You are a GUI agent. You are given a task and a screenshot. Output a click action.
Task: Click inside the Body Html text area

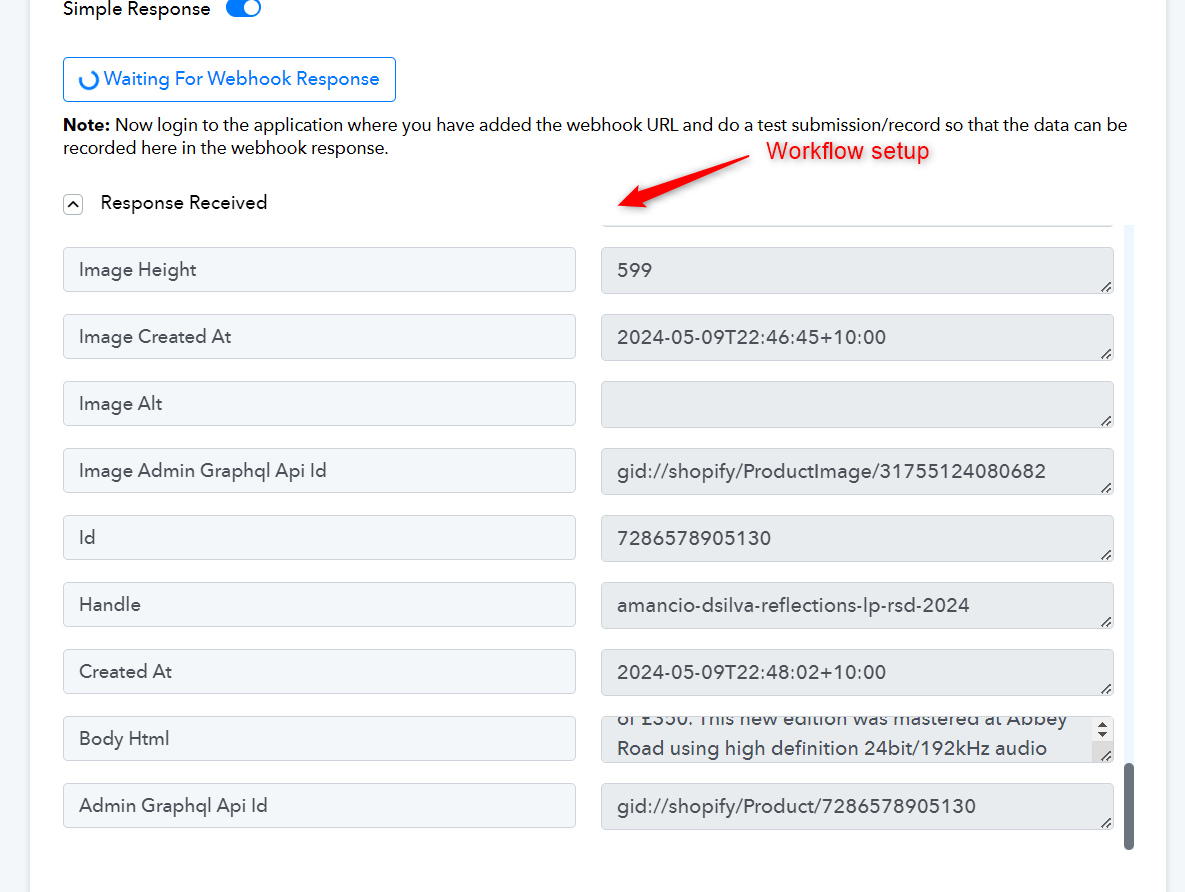(845, 739)
